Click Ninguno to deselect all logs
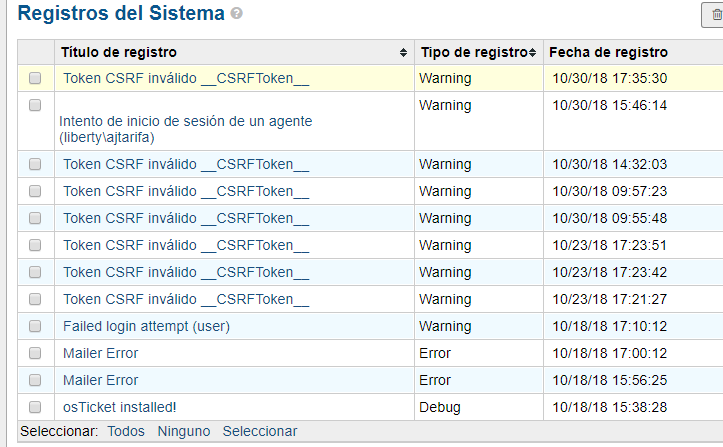This screenshot has height=447, width=723. tap(184, 431)
